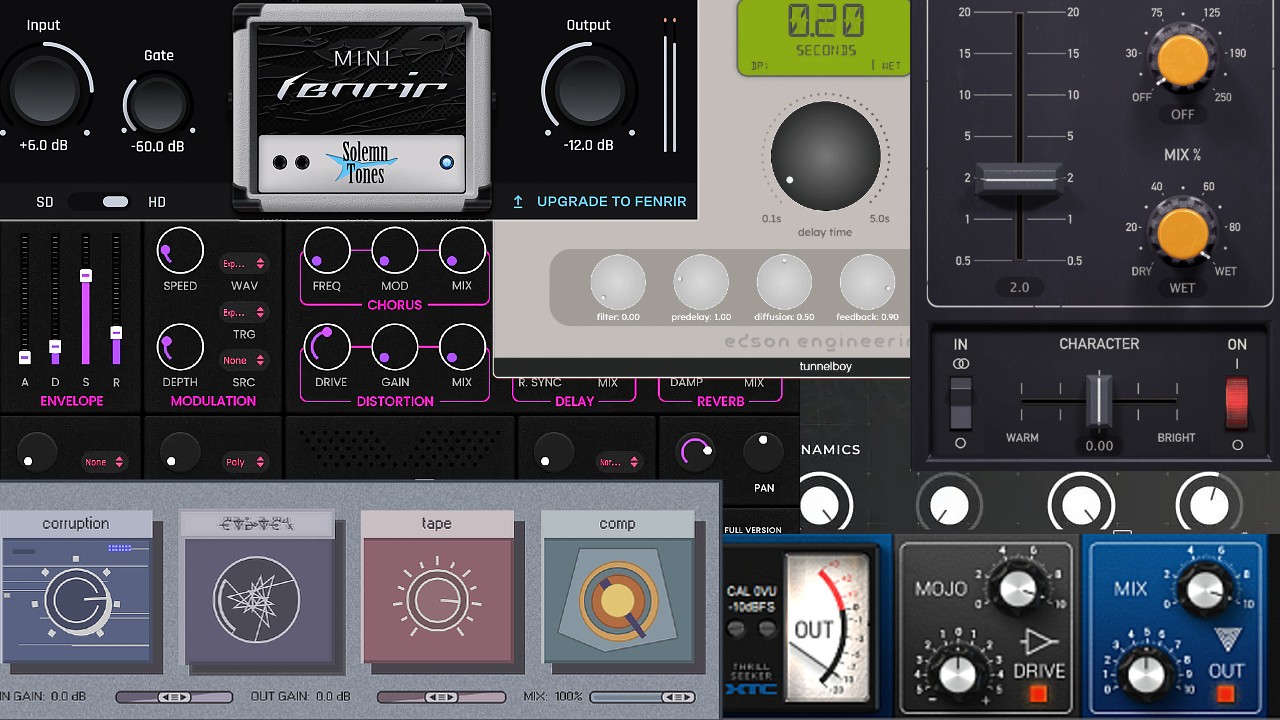Click the amplifier triangle icon above DRIVE

(x=1040, y=640)
